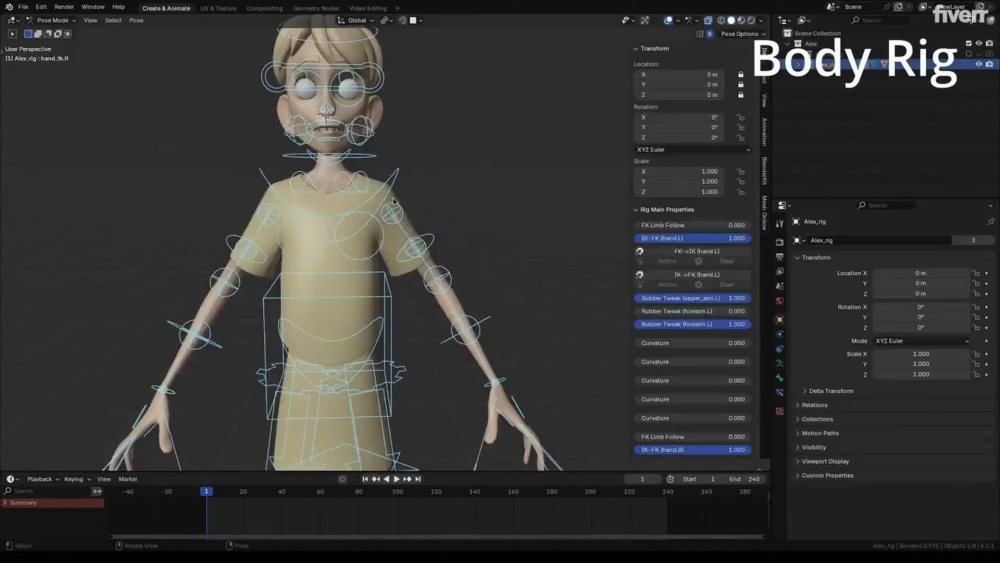The height and width of the screenshot is (563, 1000).
Task: Toggle the X-axis mirror in pose options
Action: (709, 34)
